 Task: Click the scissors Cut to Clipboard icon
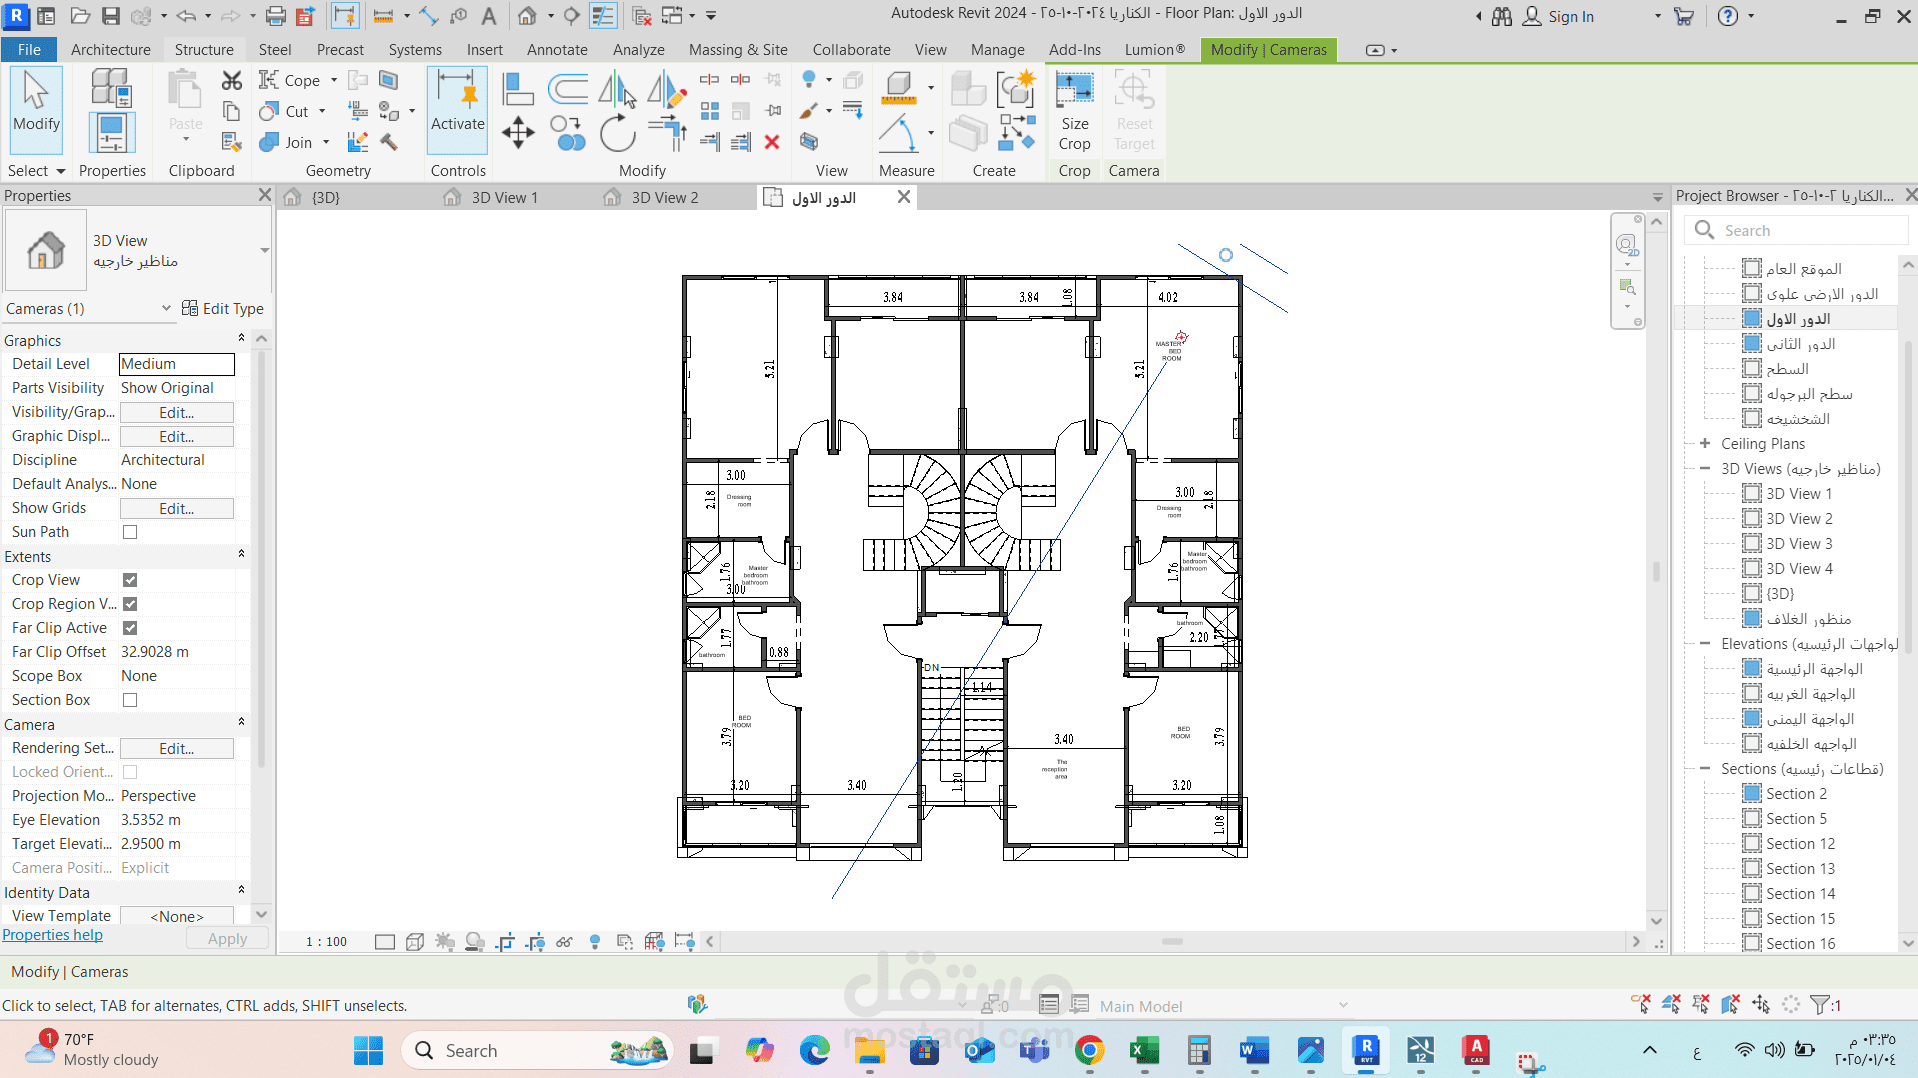click(x=231, y=80)
